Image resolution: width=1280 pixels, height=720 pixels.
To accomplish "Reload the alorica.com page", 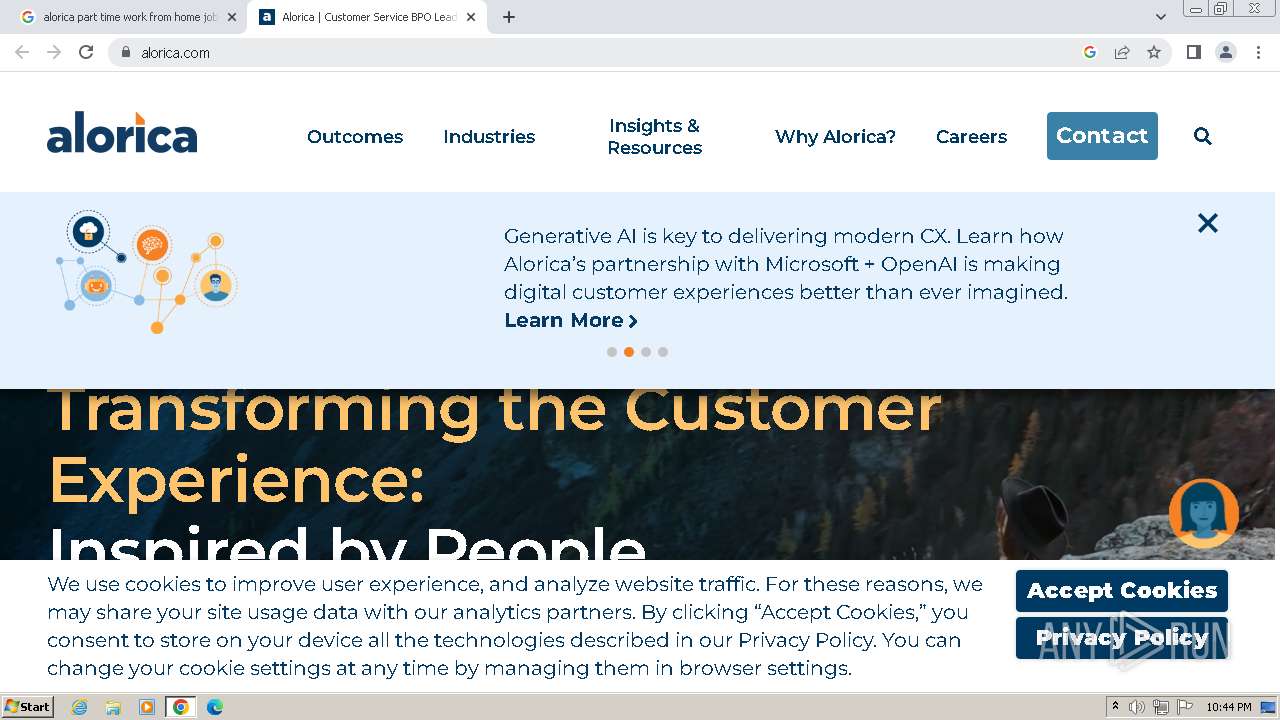I will pyautogui.click(x=86, y=52).
